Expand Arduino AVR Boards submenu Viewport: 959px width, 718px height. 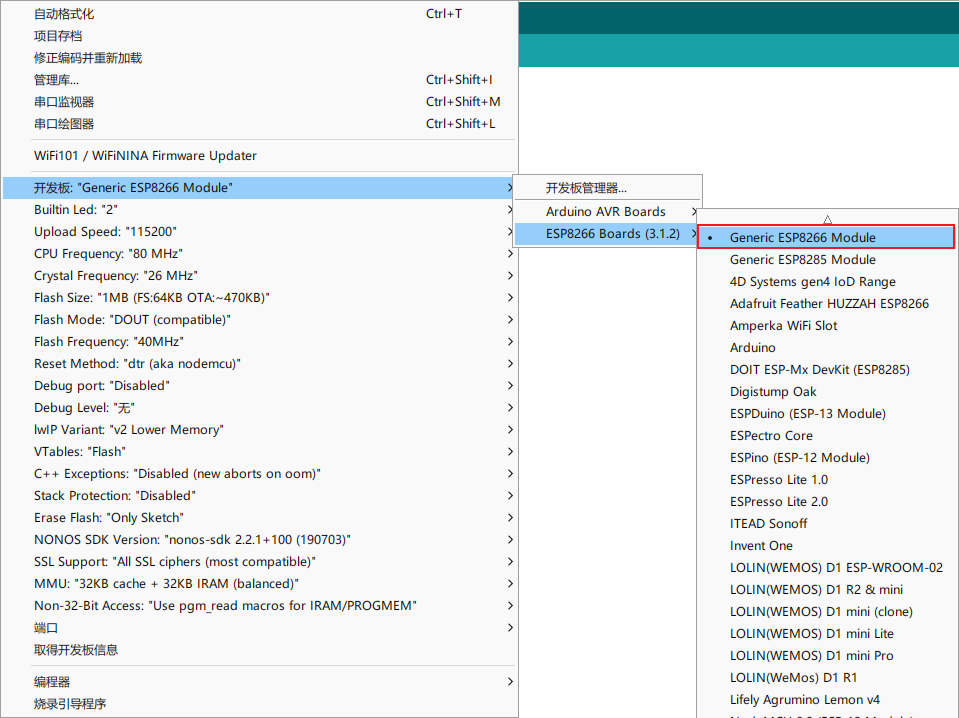point(607,212)
